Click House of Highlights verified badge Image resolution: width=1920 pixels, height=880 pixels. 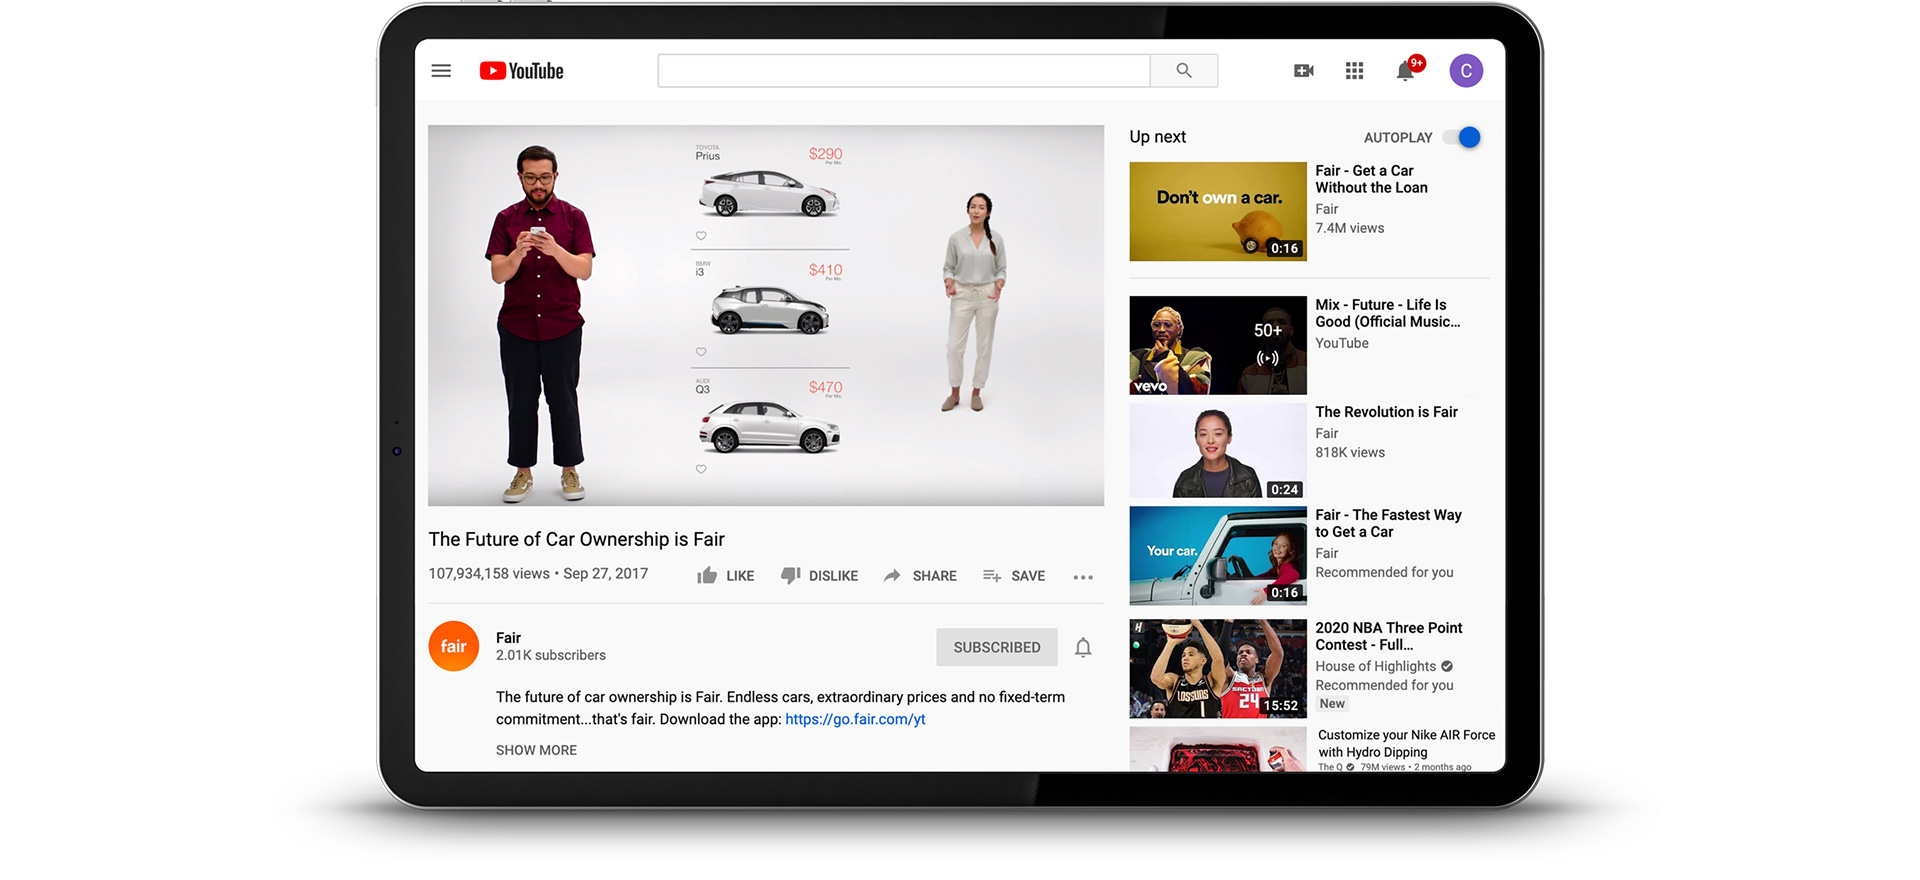[x=1447, y=666]
